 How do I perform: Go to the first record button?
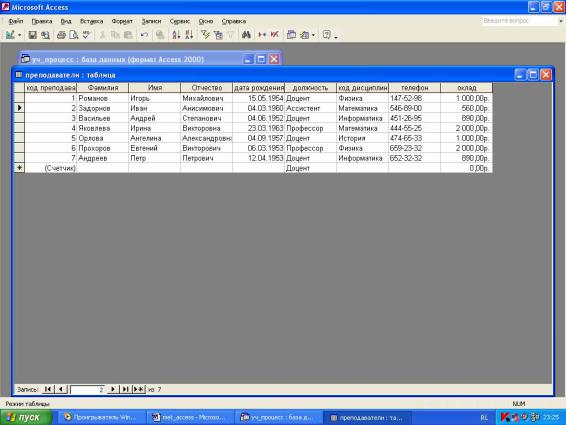(47, 389)
